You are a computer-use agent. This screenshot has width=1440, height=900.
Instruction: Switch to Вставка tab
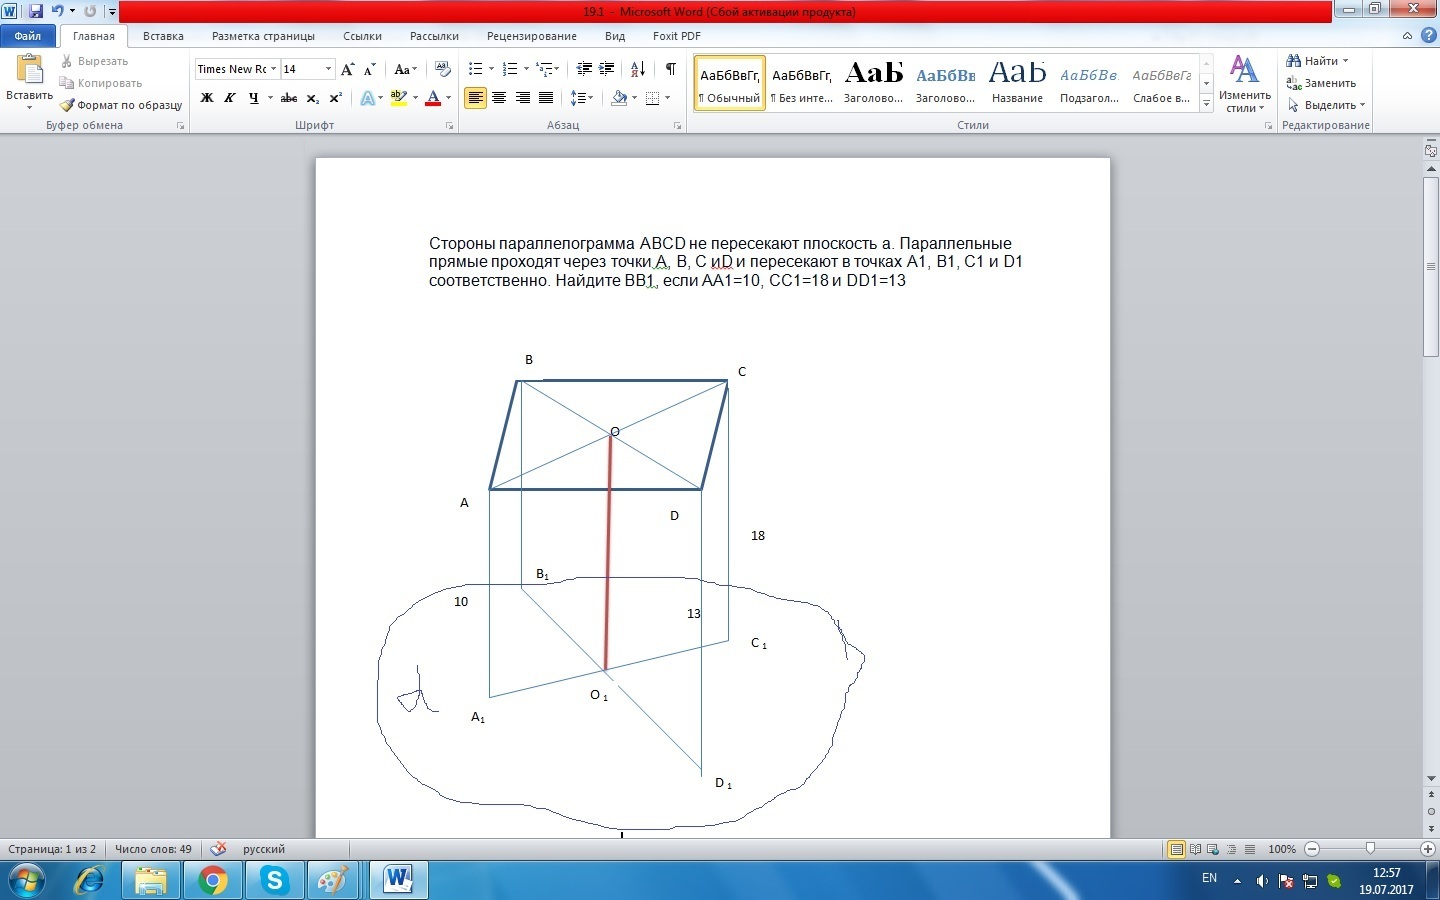pyautogui.click(x=163, y=36)
